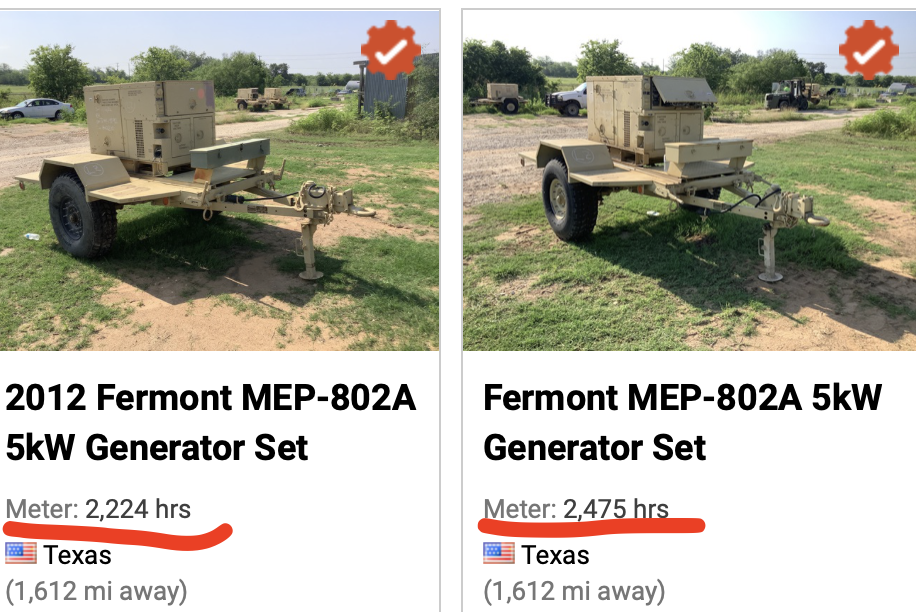Select the Texas location on the right listing

[x=556, y=554]
